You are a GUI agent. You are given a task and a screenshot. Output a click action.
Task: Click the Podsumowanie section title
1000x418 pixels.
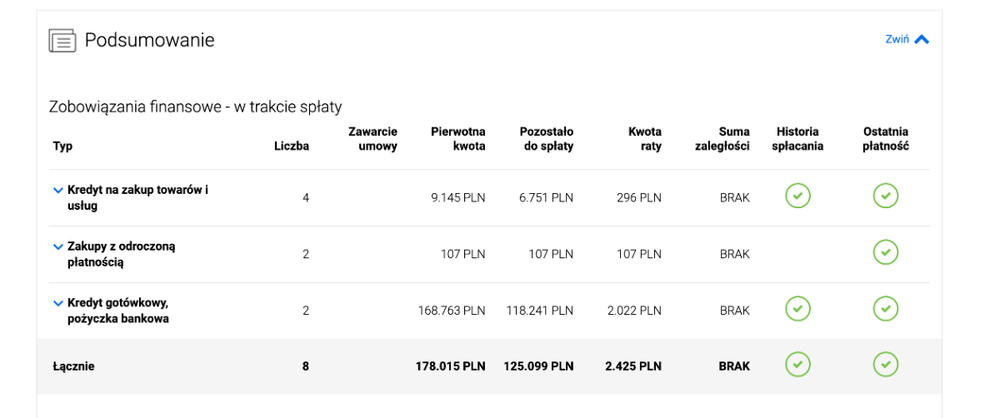coord(150,40)
